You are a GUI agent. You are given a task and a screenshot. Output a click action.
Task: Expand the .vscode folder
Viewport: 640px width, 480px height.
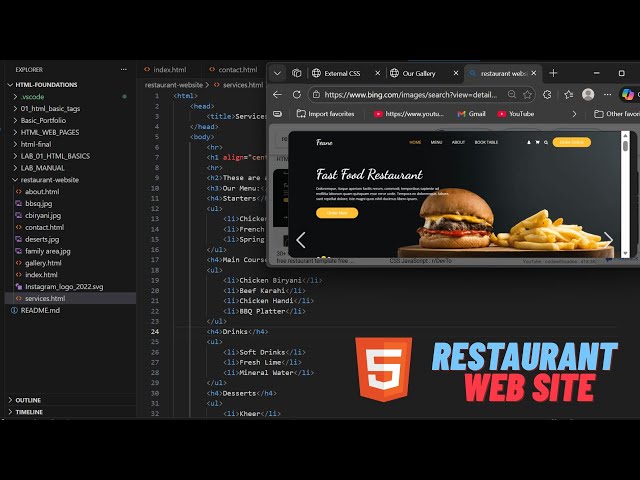coord(32,97)
